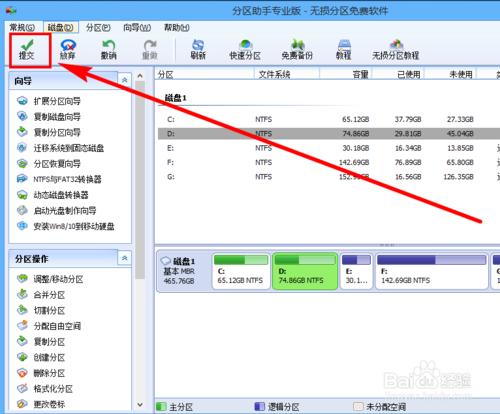Sort by the 文件系统 column header
Viewport: 500px width, 414px height.
[287, 74]
